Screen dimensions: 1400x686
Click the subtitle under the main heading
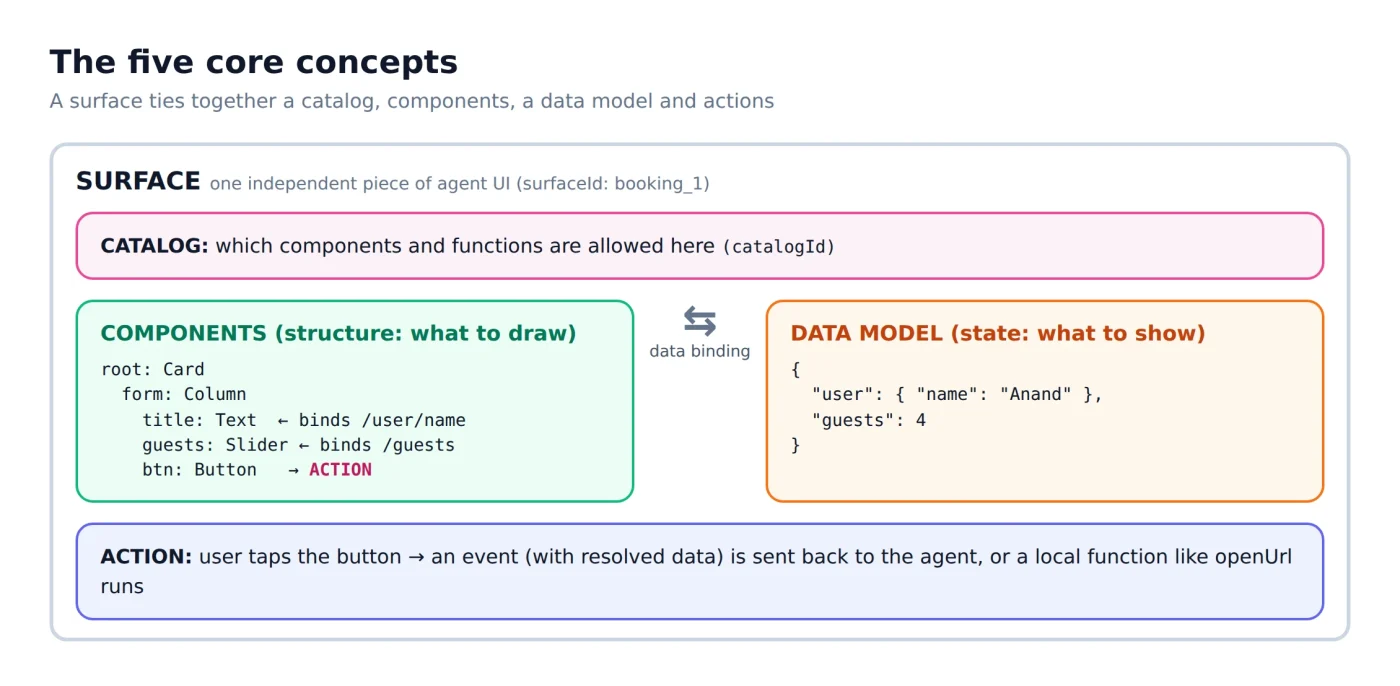412,101
